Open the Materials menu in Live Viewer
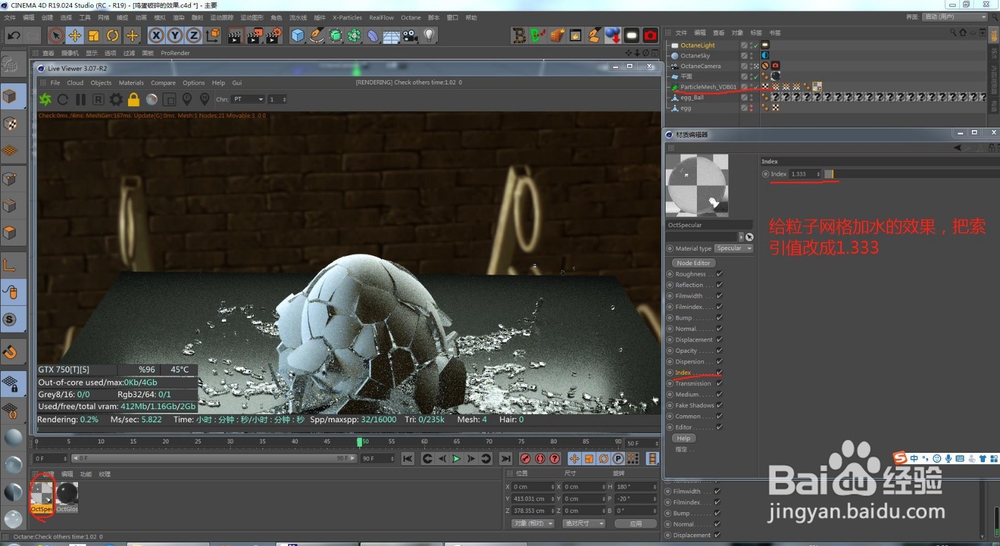The width and height of the screenshot is (1000, 546). pyautogui.click(x=131, y=83)
